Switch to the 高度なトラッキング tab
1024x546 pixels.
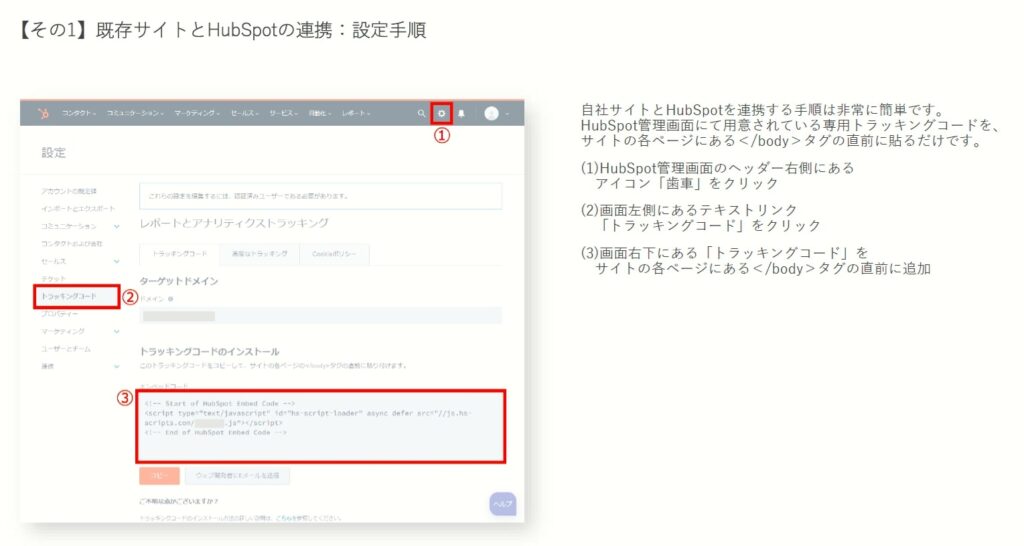point(260,254)
